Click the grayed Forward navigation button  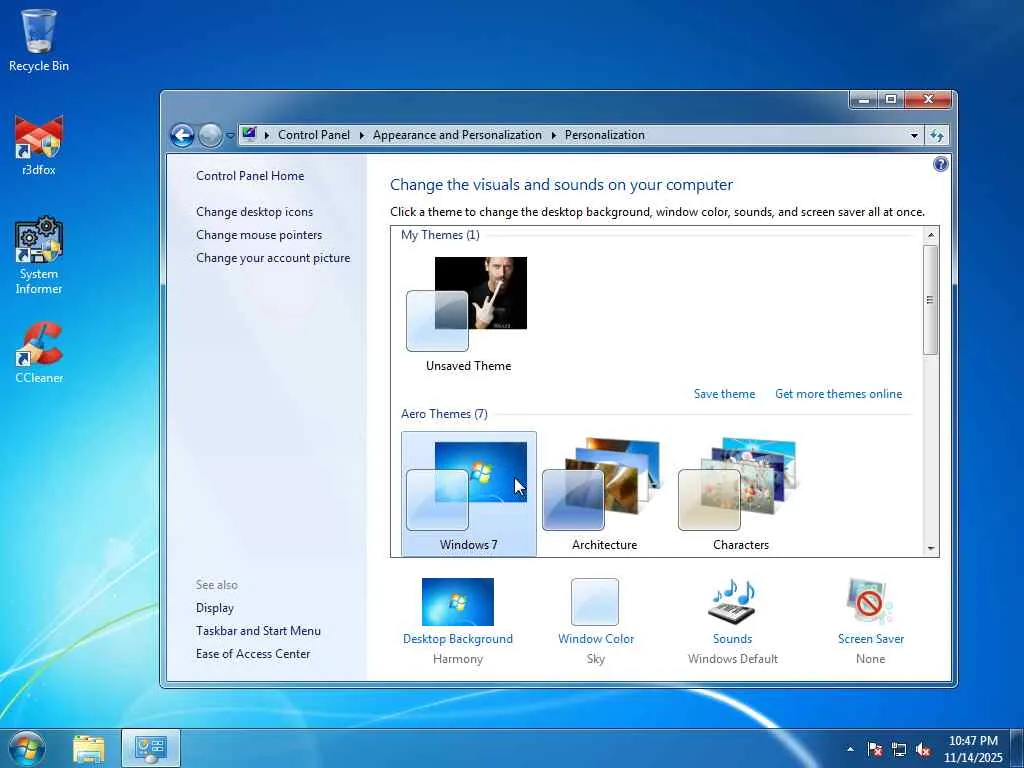click(210, 135)
